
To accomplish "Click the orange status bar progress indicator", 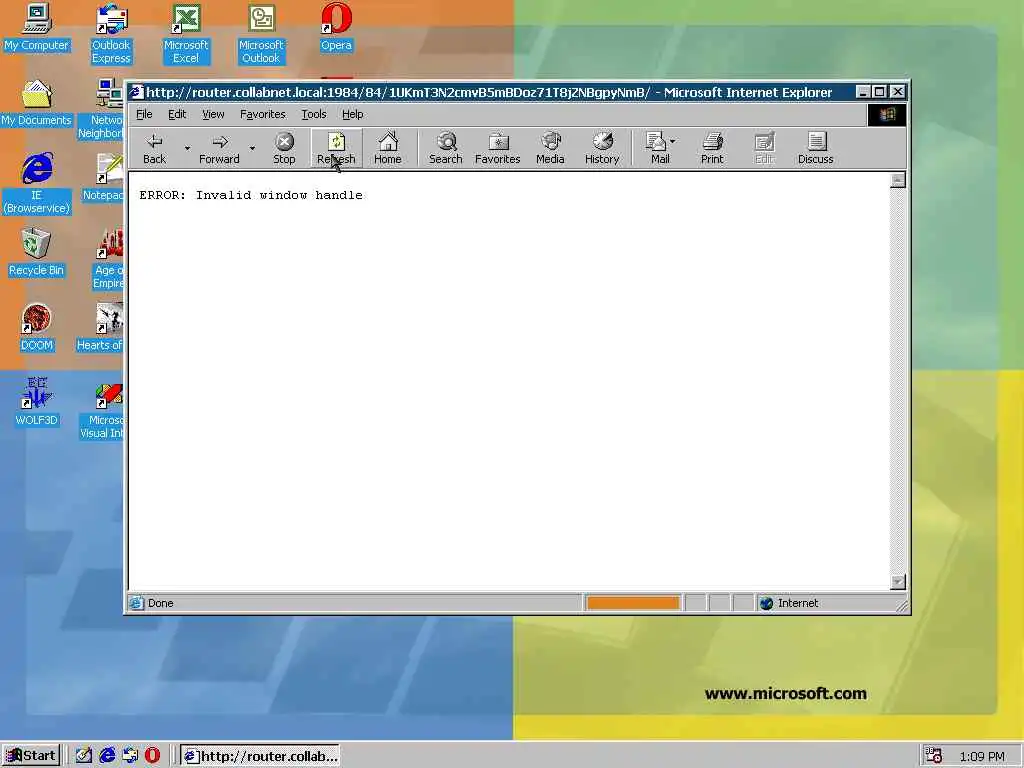I will pos(633,603).
